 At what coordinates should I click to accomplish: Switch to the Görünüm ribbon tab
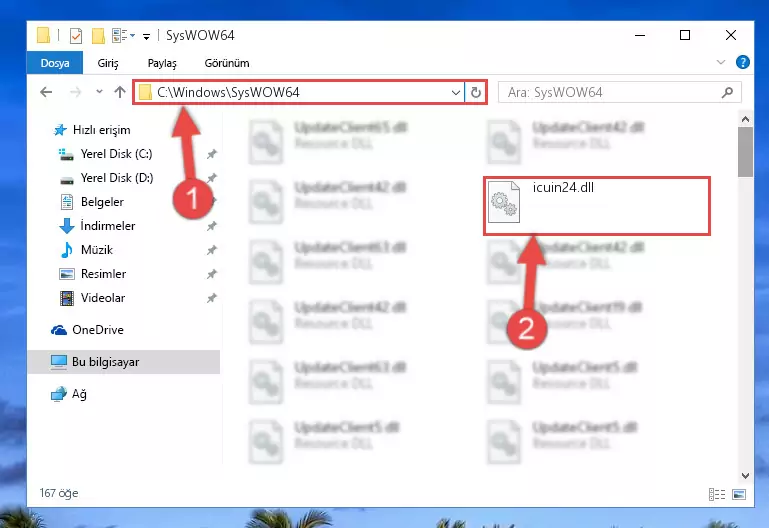(x=227, y=63)
